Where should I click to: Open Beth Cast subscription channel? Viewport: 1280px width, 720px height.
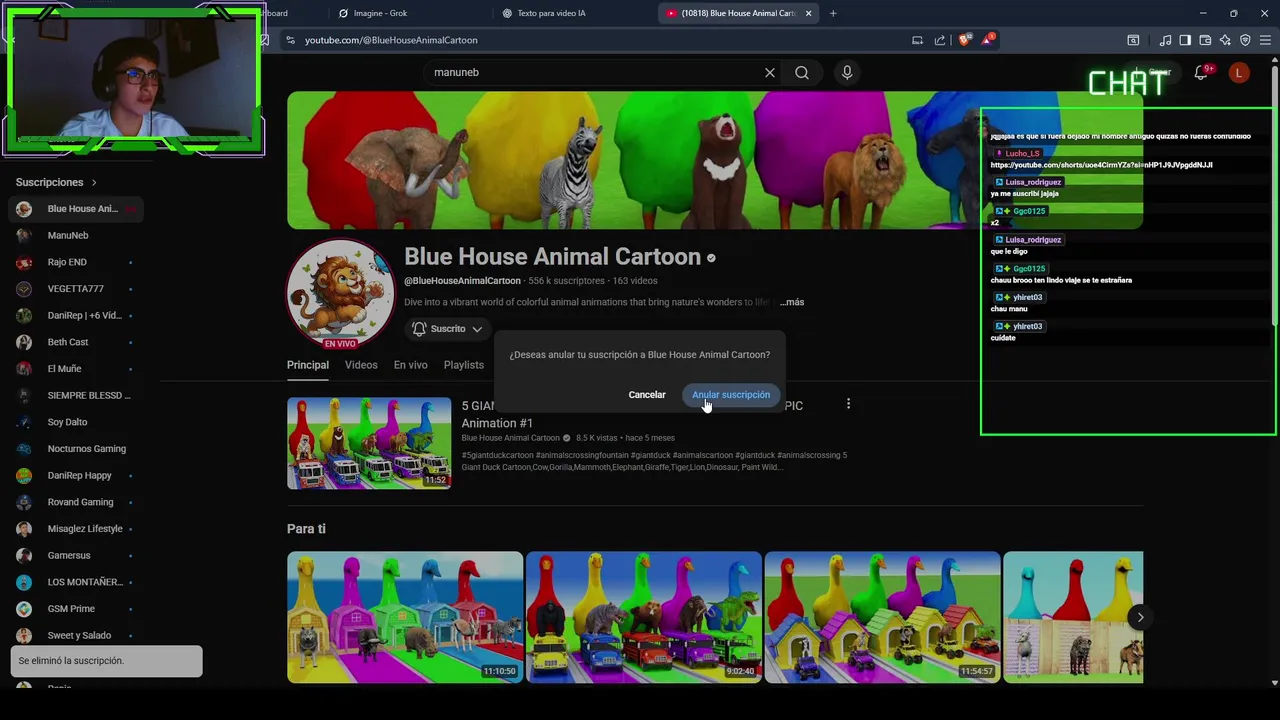click(76, 342)
